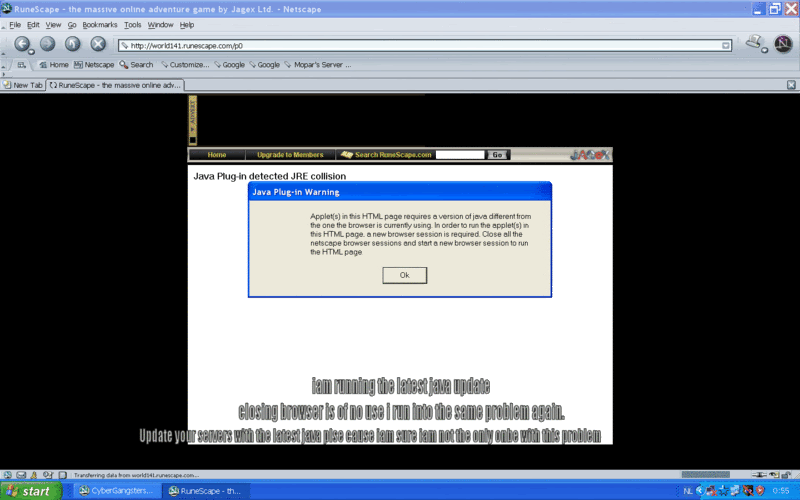Click the personal toolbar bookmarks manager icon

click(21, 65)
